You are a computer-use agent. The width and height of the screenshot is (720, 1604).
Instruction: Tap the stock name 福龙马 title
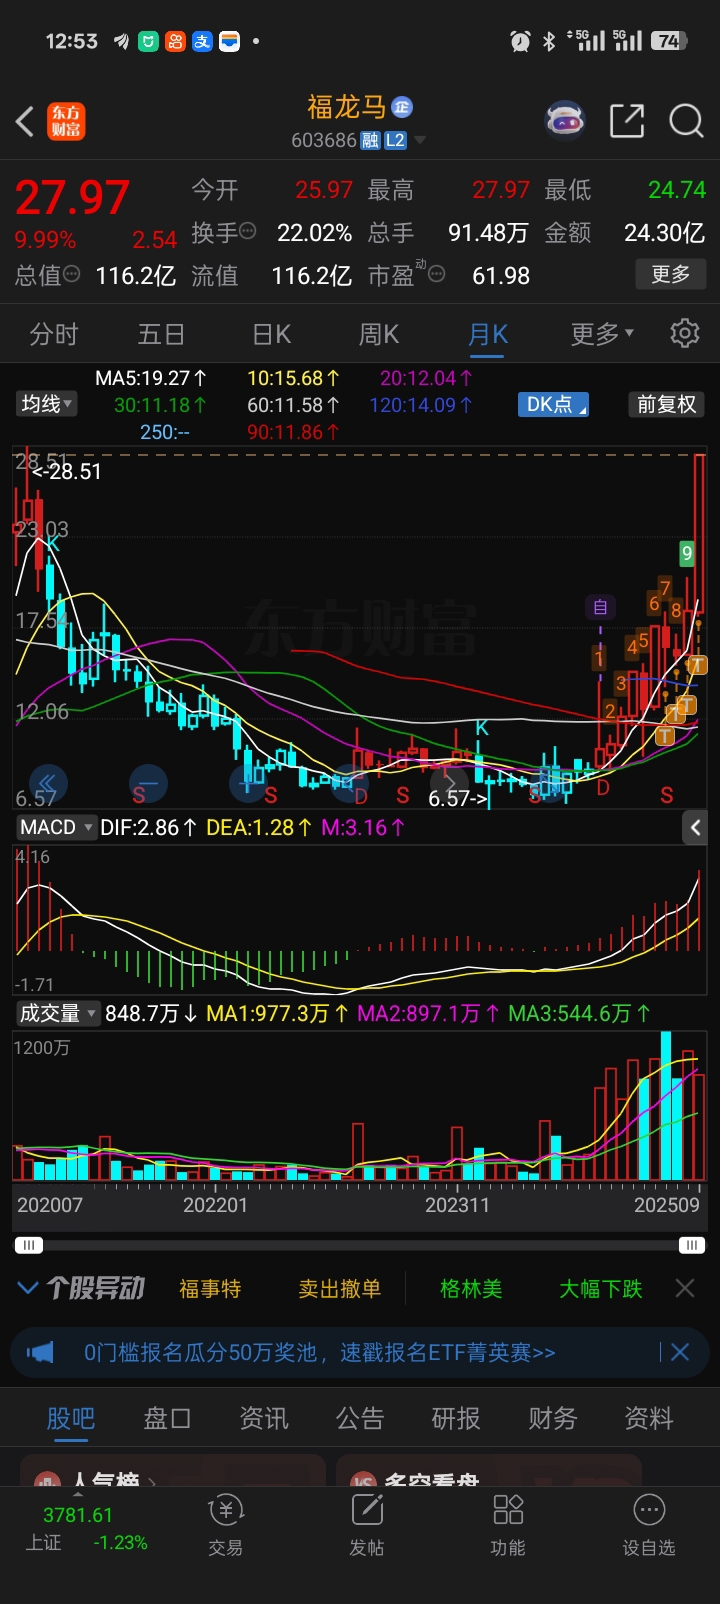point(346,107)
